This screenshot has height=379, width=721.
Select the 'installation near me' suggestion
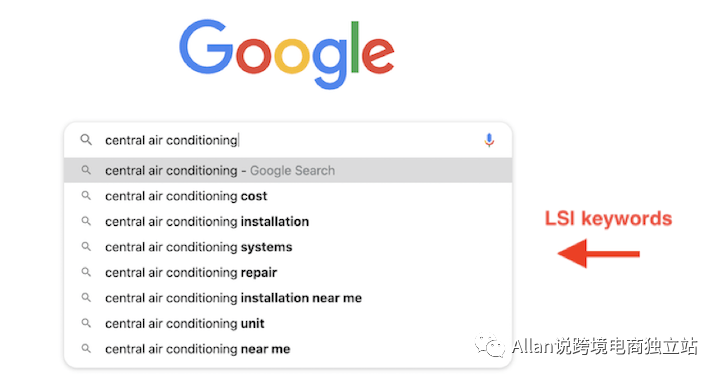(288, 298)
